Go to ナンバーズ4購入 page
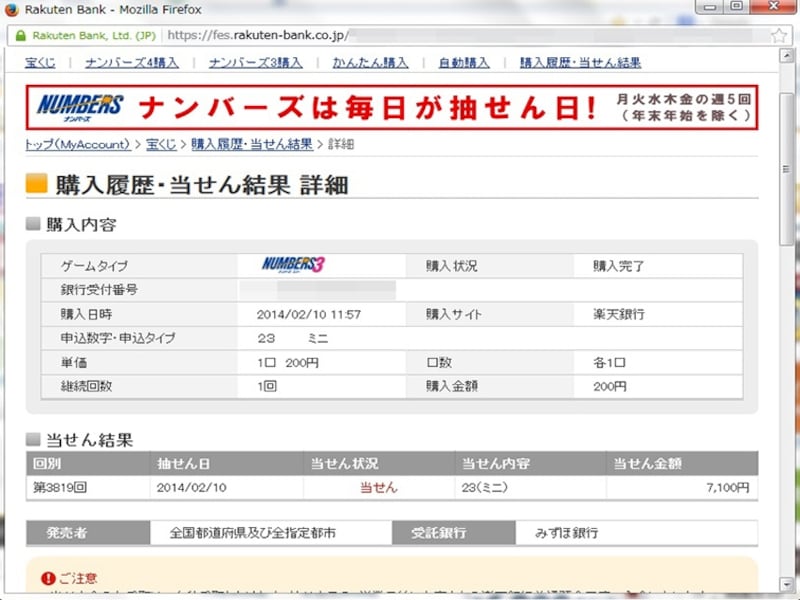This screenshot has width=800, height=600. (132, 62)
